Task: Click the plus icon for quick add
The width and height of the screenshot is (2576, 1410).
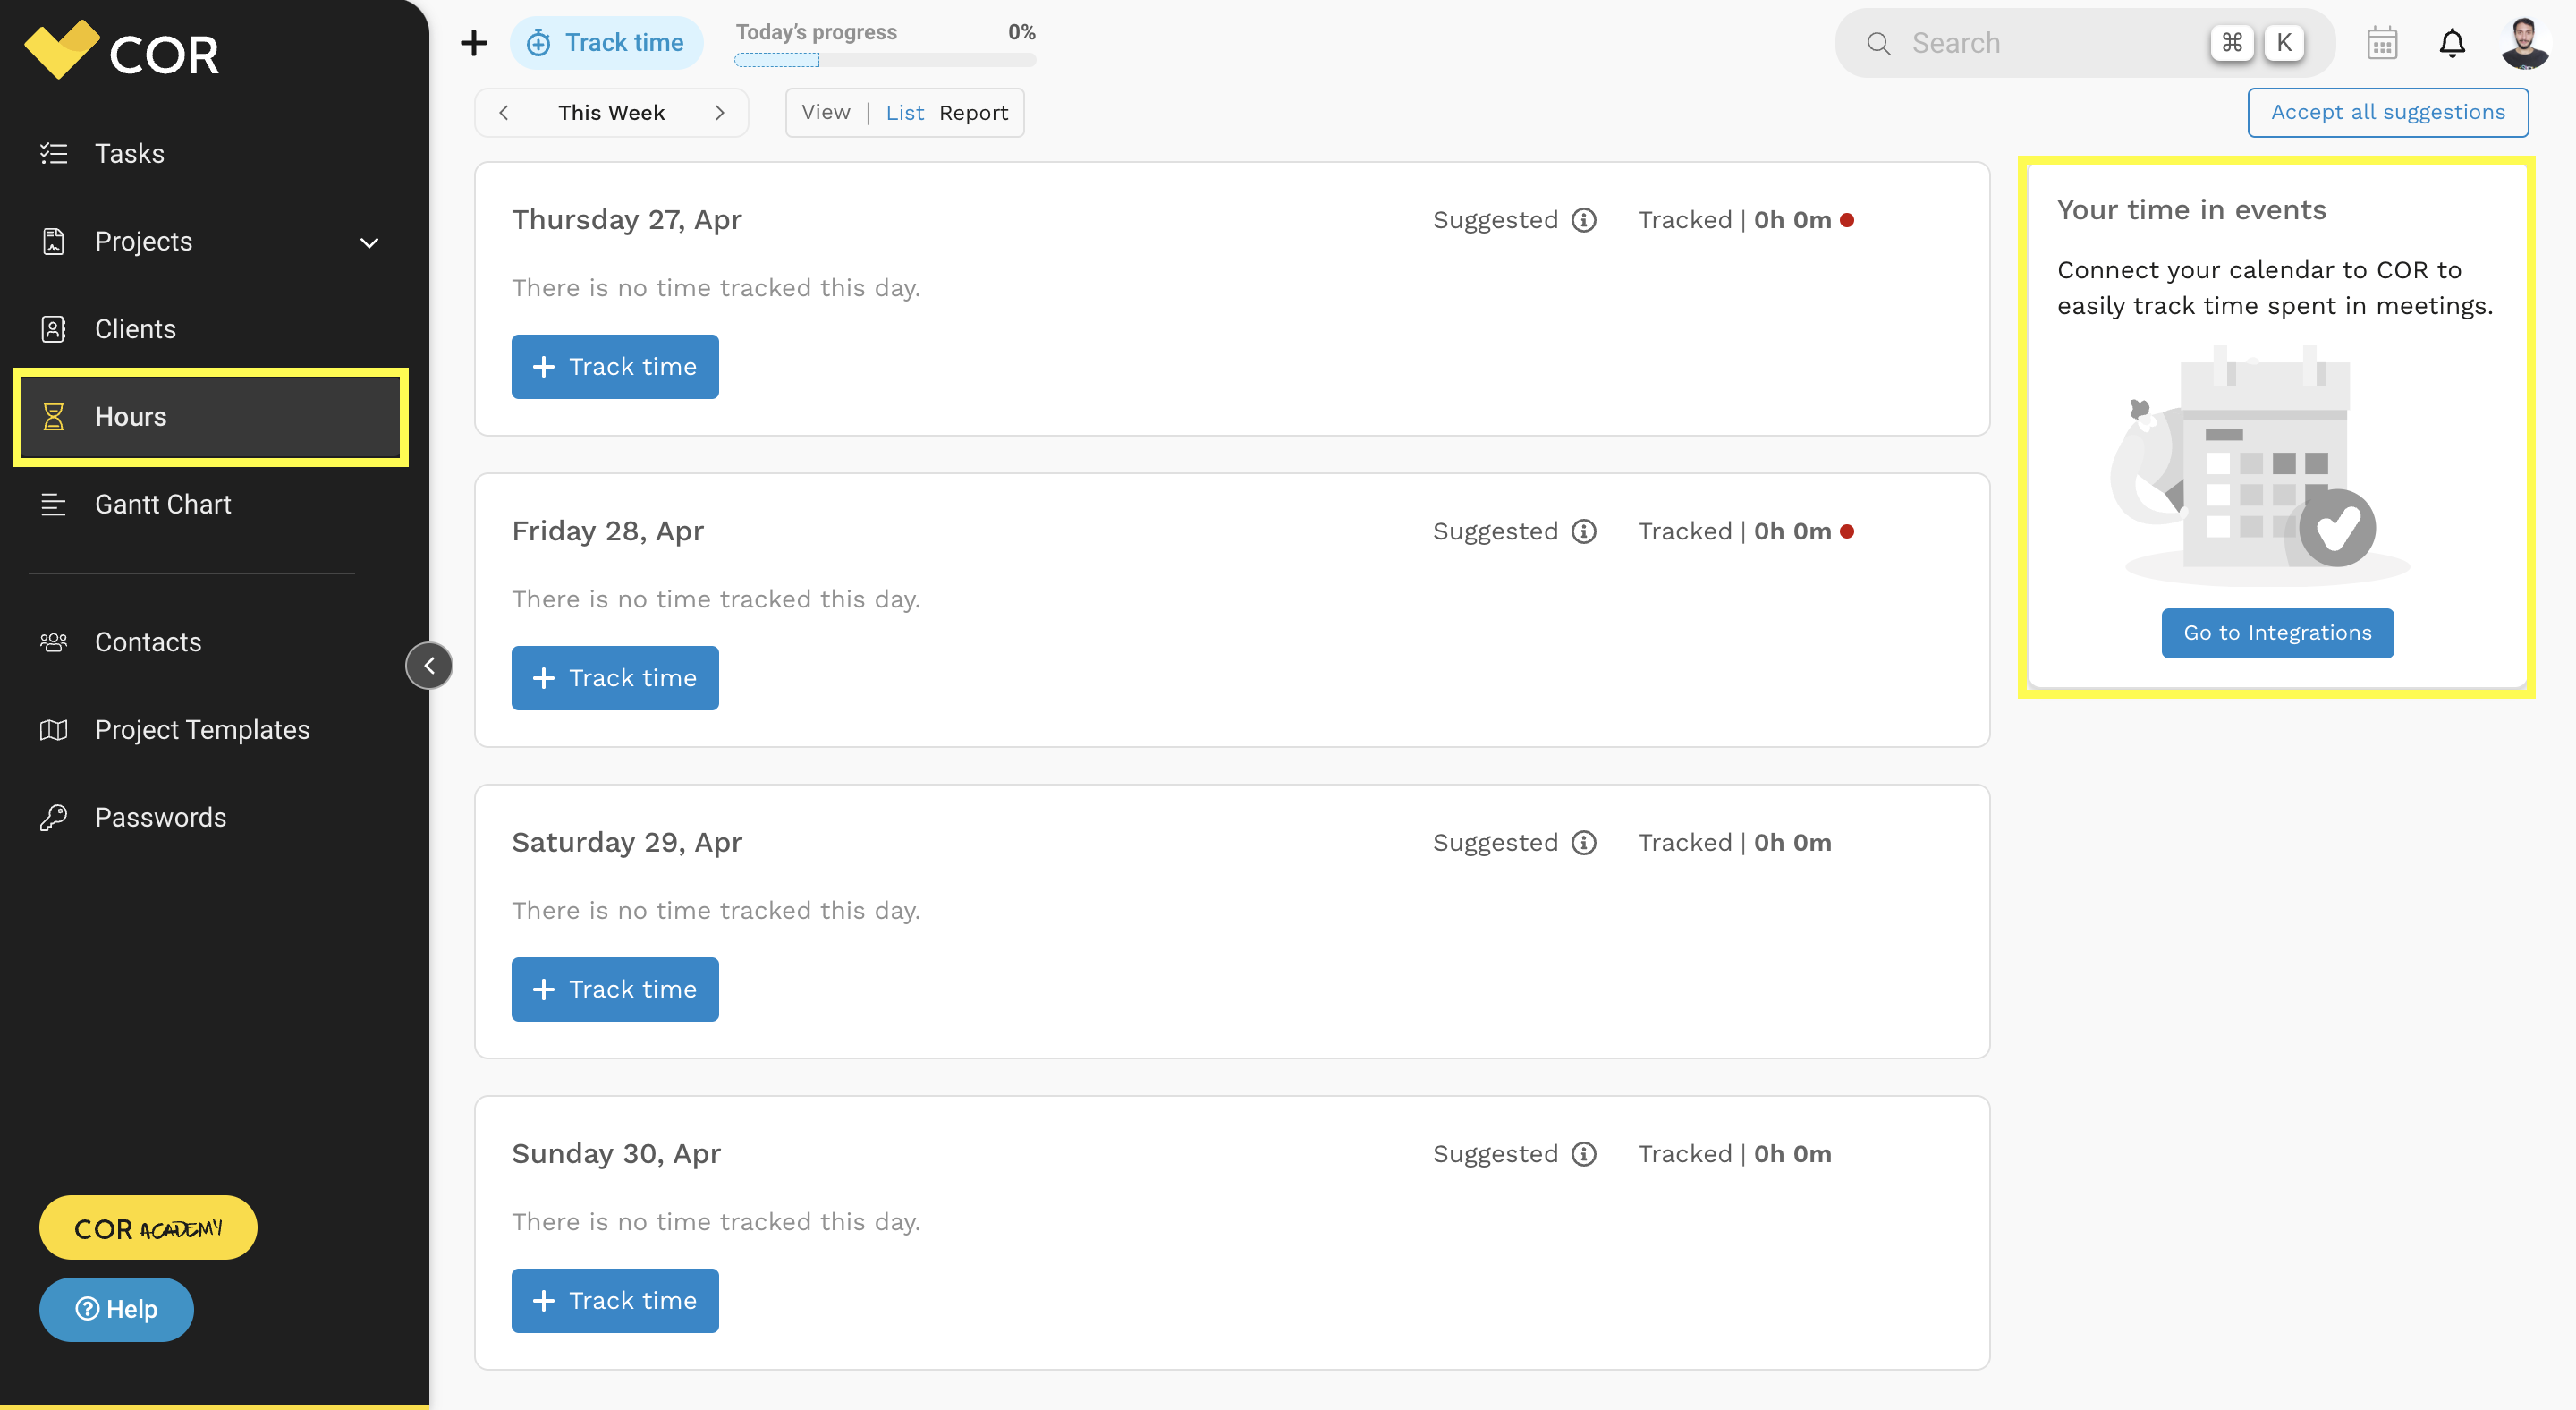Action: [x=472, y=42]
